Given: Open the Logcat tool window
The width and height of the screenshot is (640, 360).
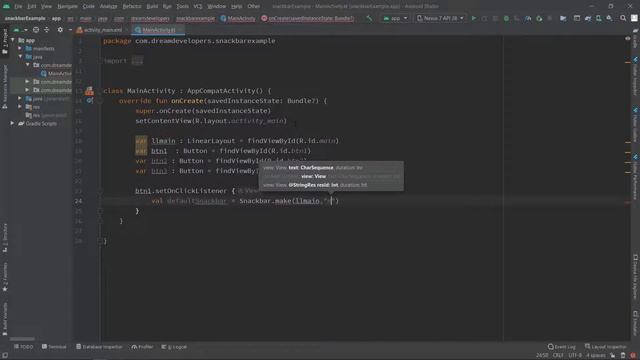Looking at the screenshot, I should (174, 347).
